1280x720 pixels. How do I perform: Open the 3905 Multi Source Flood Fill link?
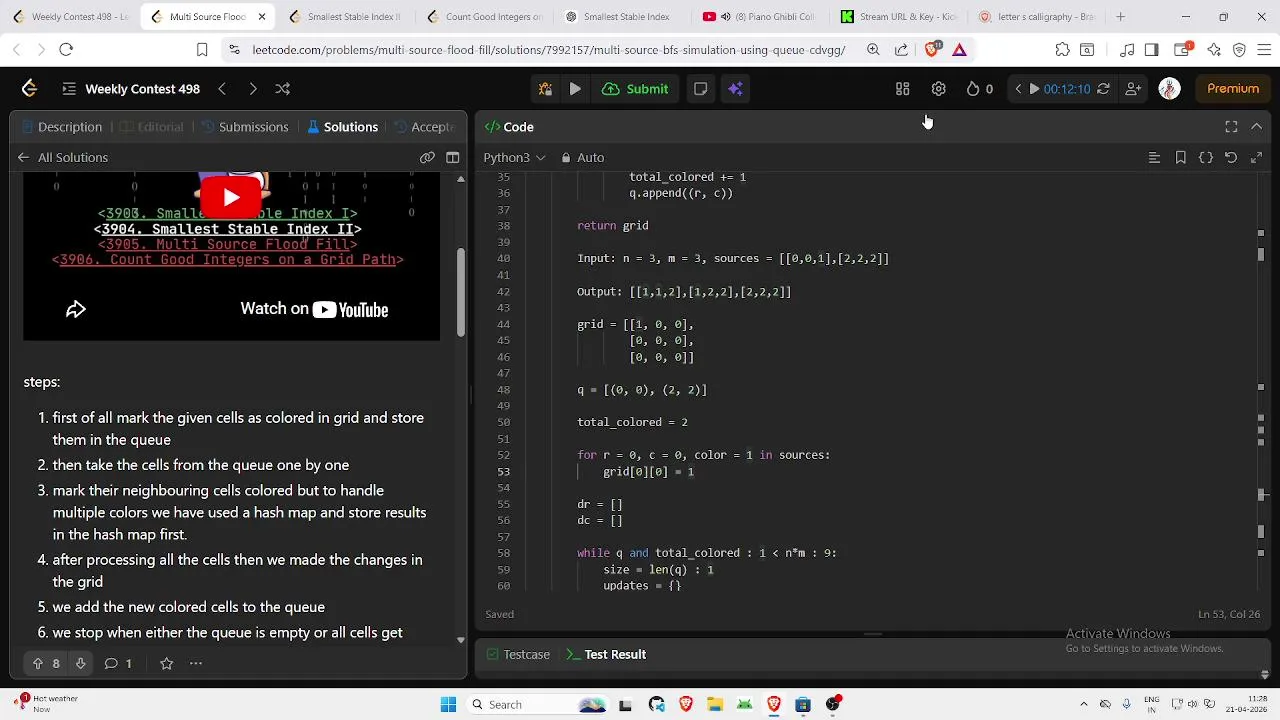tap(227, 244)
